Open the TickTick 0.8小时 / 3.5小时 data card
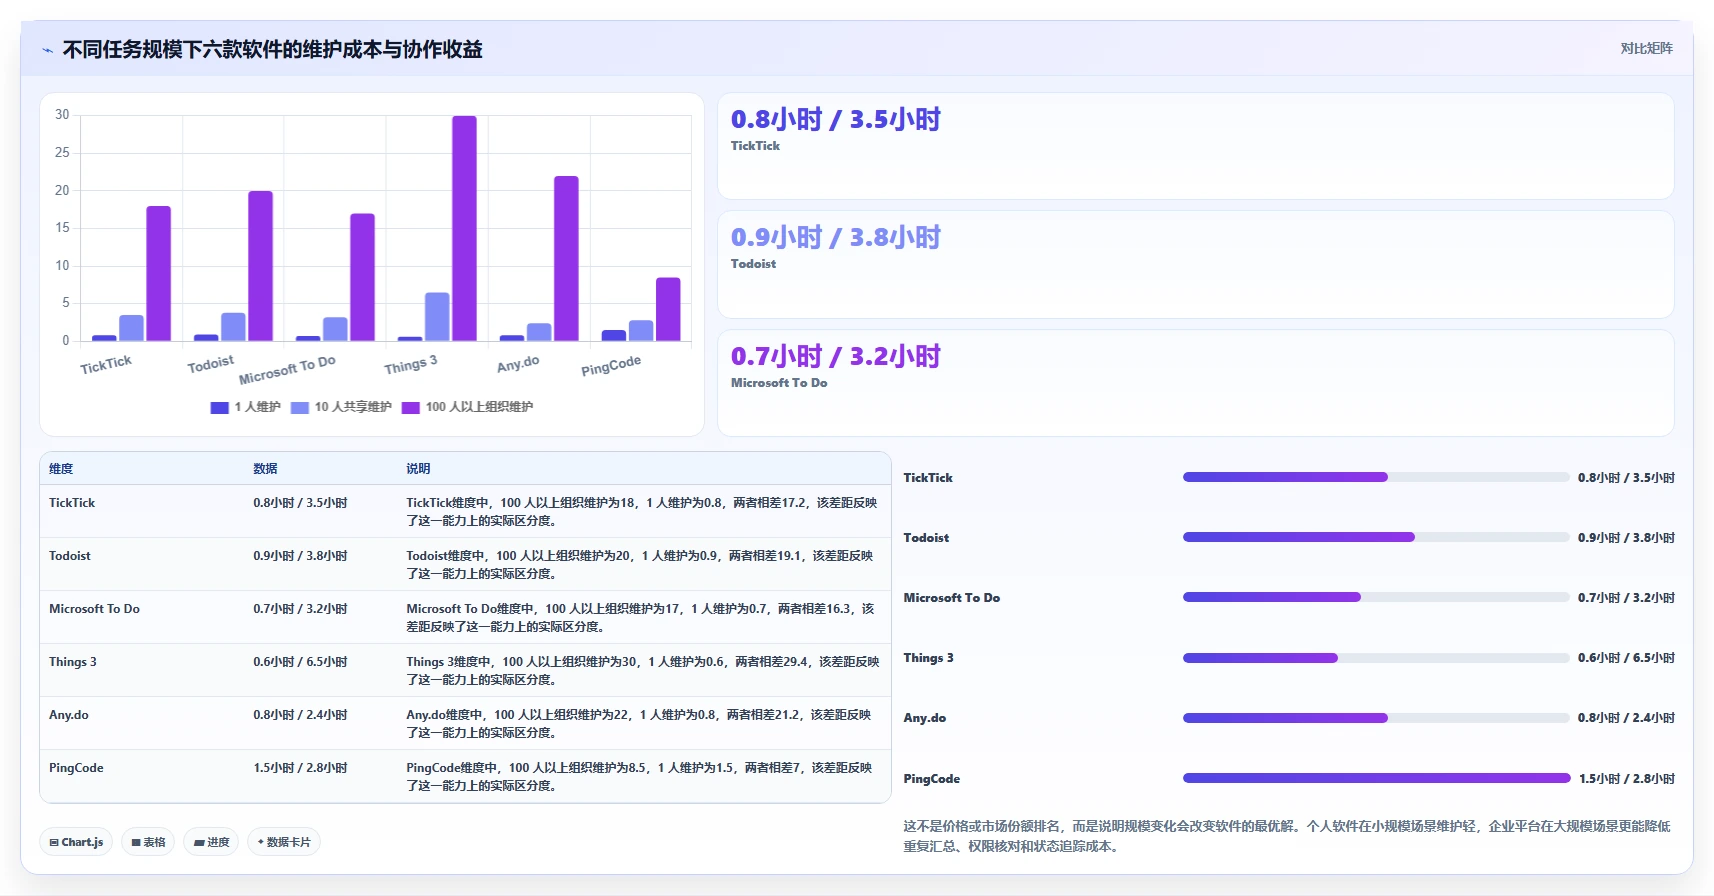1714x896 pixels. click(1195, 146)
